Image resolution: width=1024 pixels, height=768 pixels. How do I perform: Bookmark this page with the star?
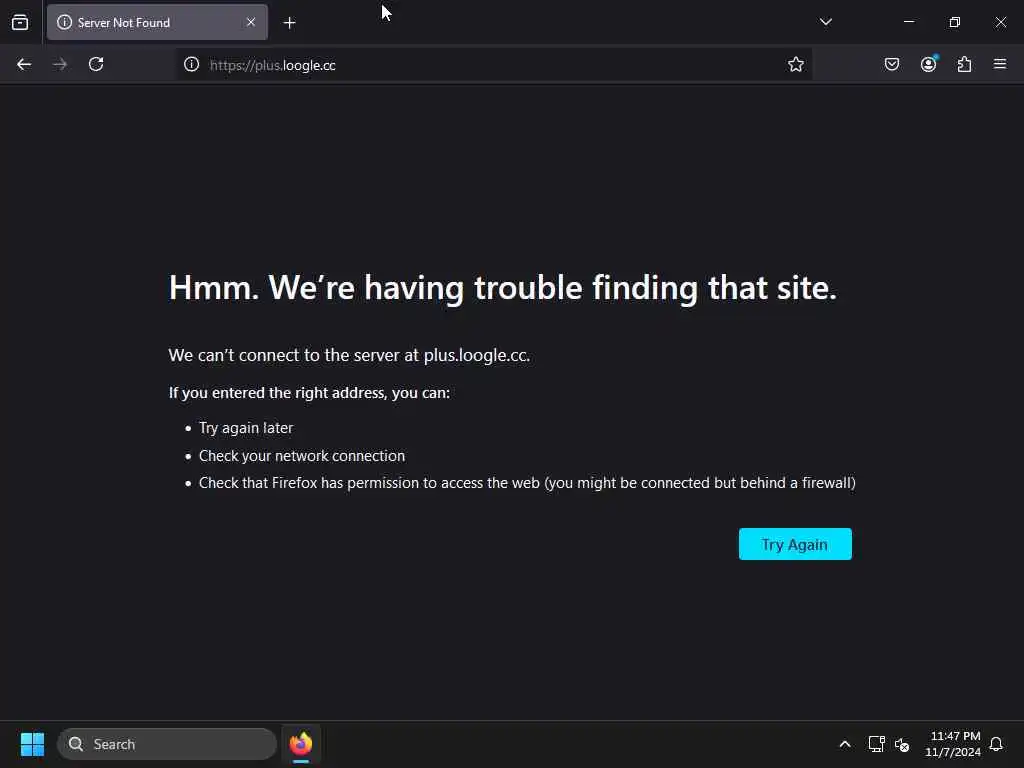point(795,65)
